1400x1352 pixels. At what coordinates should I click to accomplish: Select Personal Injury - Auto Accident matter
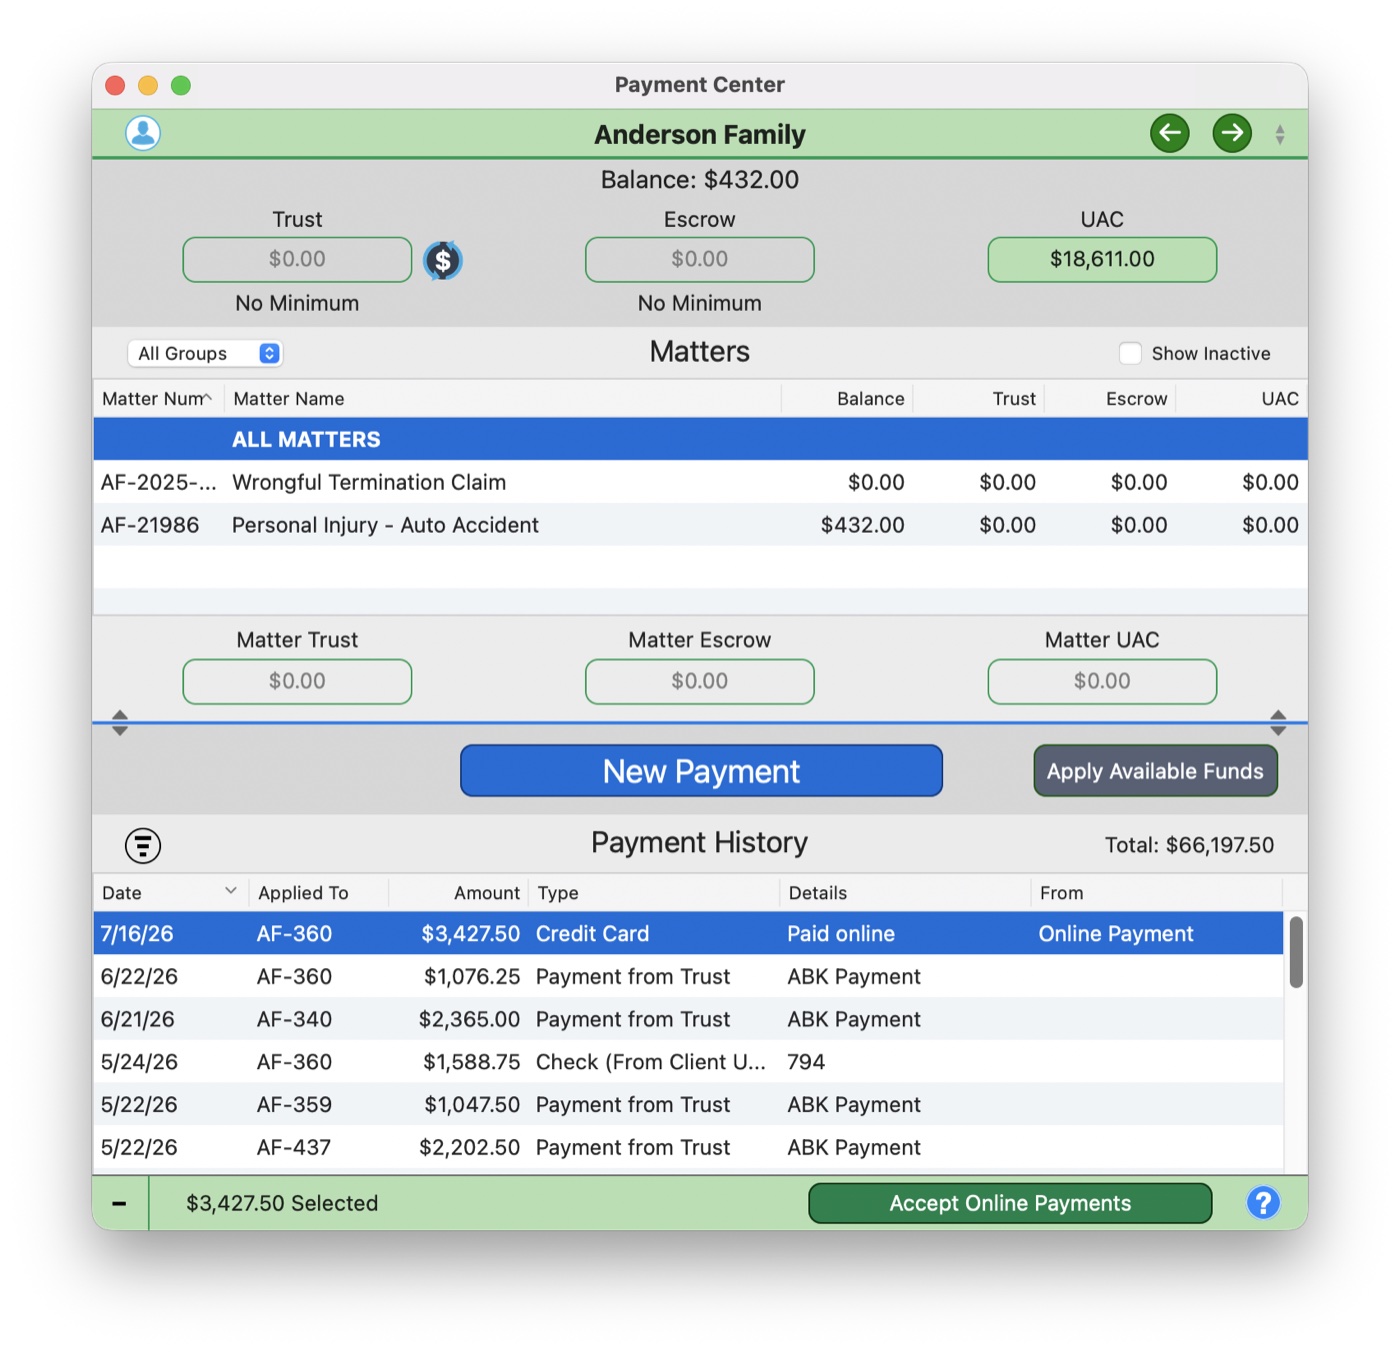700,525
